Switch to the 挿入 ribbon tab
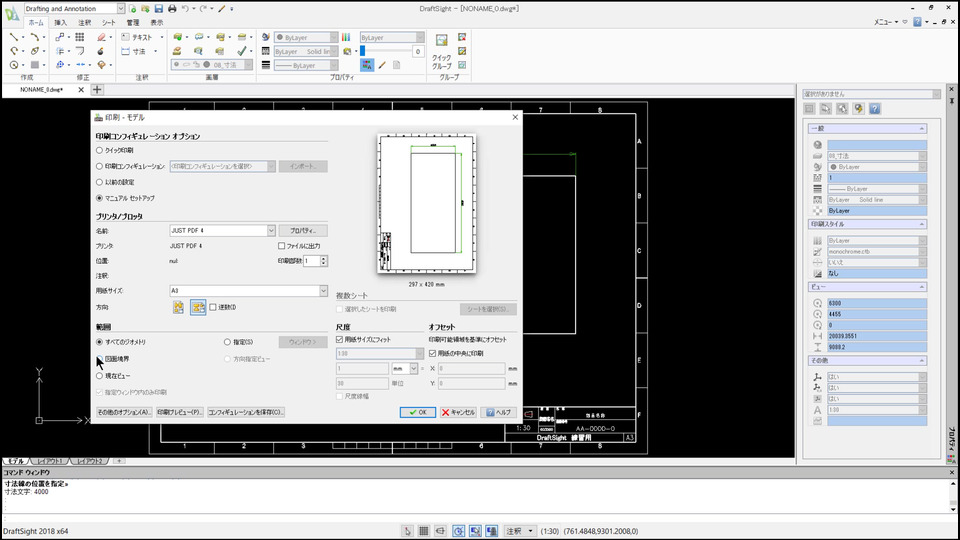 [61, 22]
